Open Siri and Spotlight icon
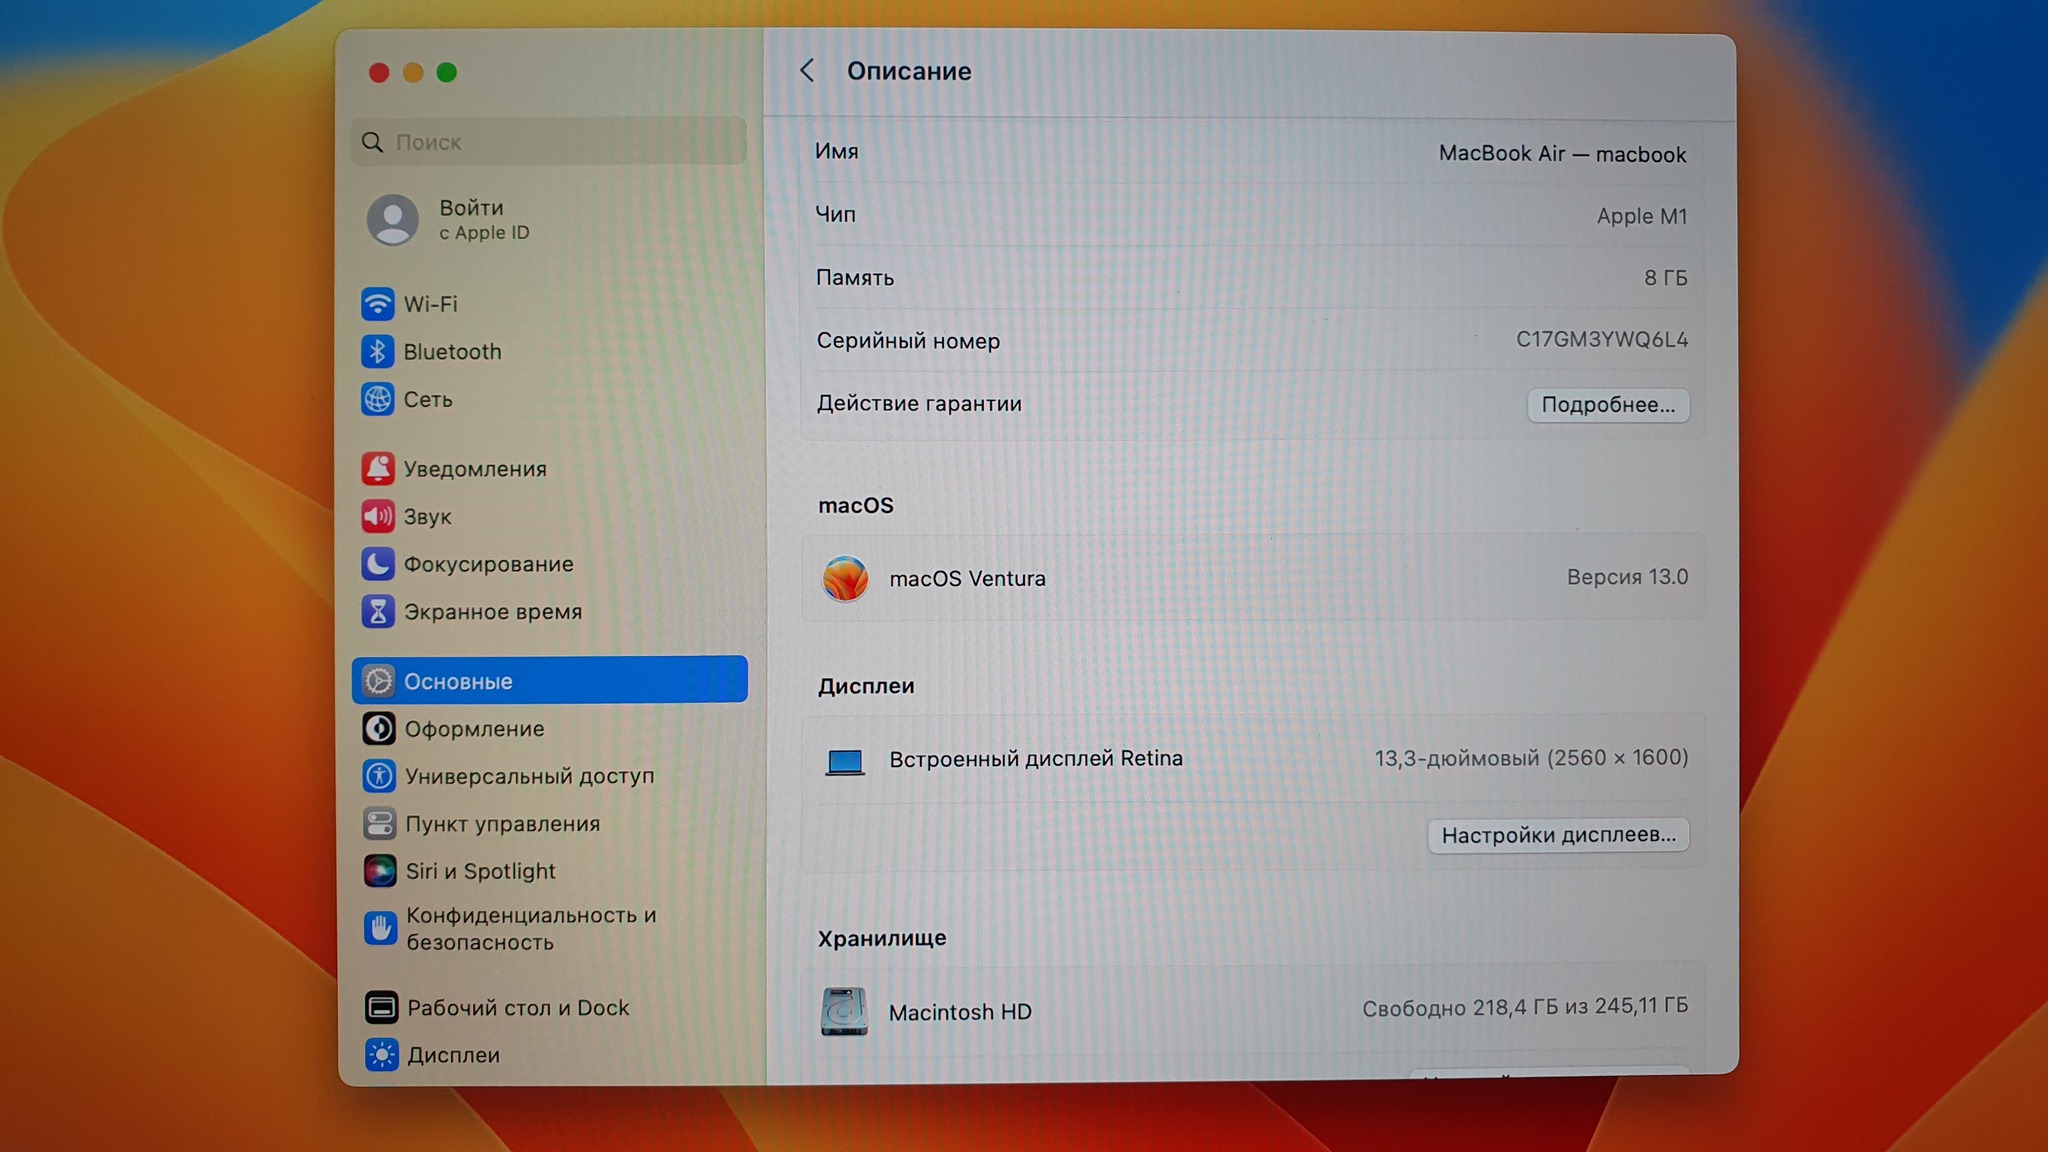The image size is (2048, 1152). tap(379, 871)
